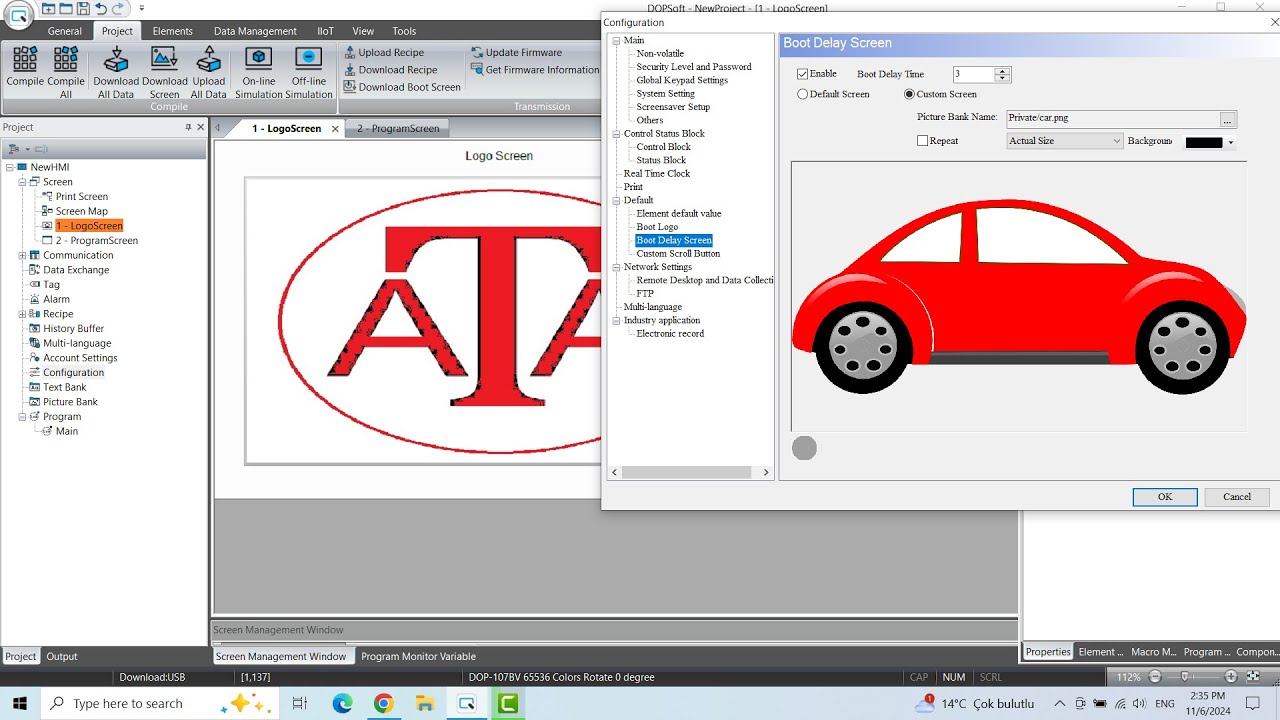Collapse the NewHMI tree node
This screenshot has height=720, width=1280.
(9, 167)
